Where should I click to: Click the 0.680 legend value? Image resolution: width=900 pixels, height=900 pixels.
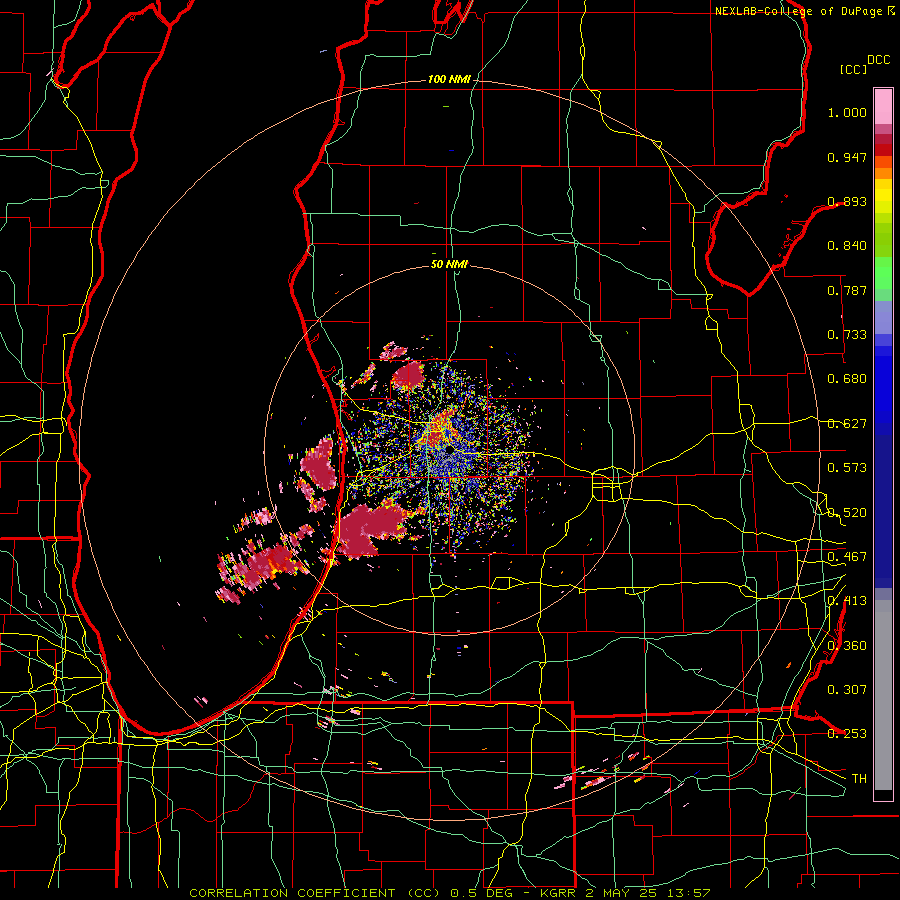847,379
